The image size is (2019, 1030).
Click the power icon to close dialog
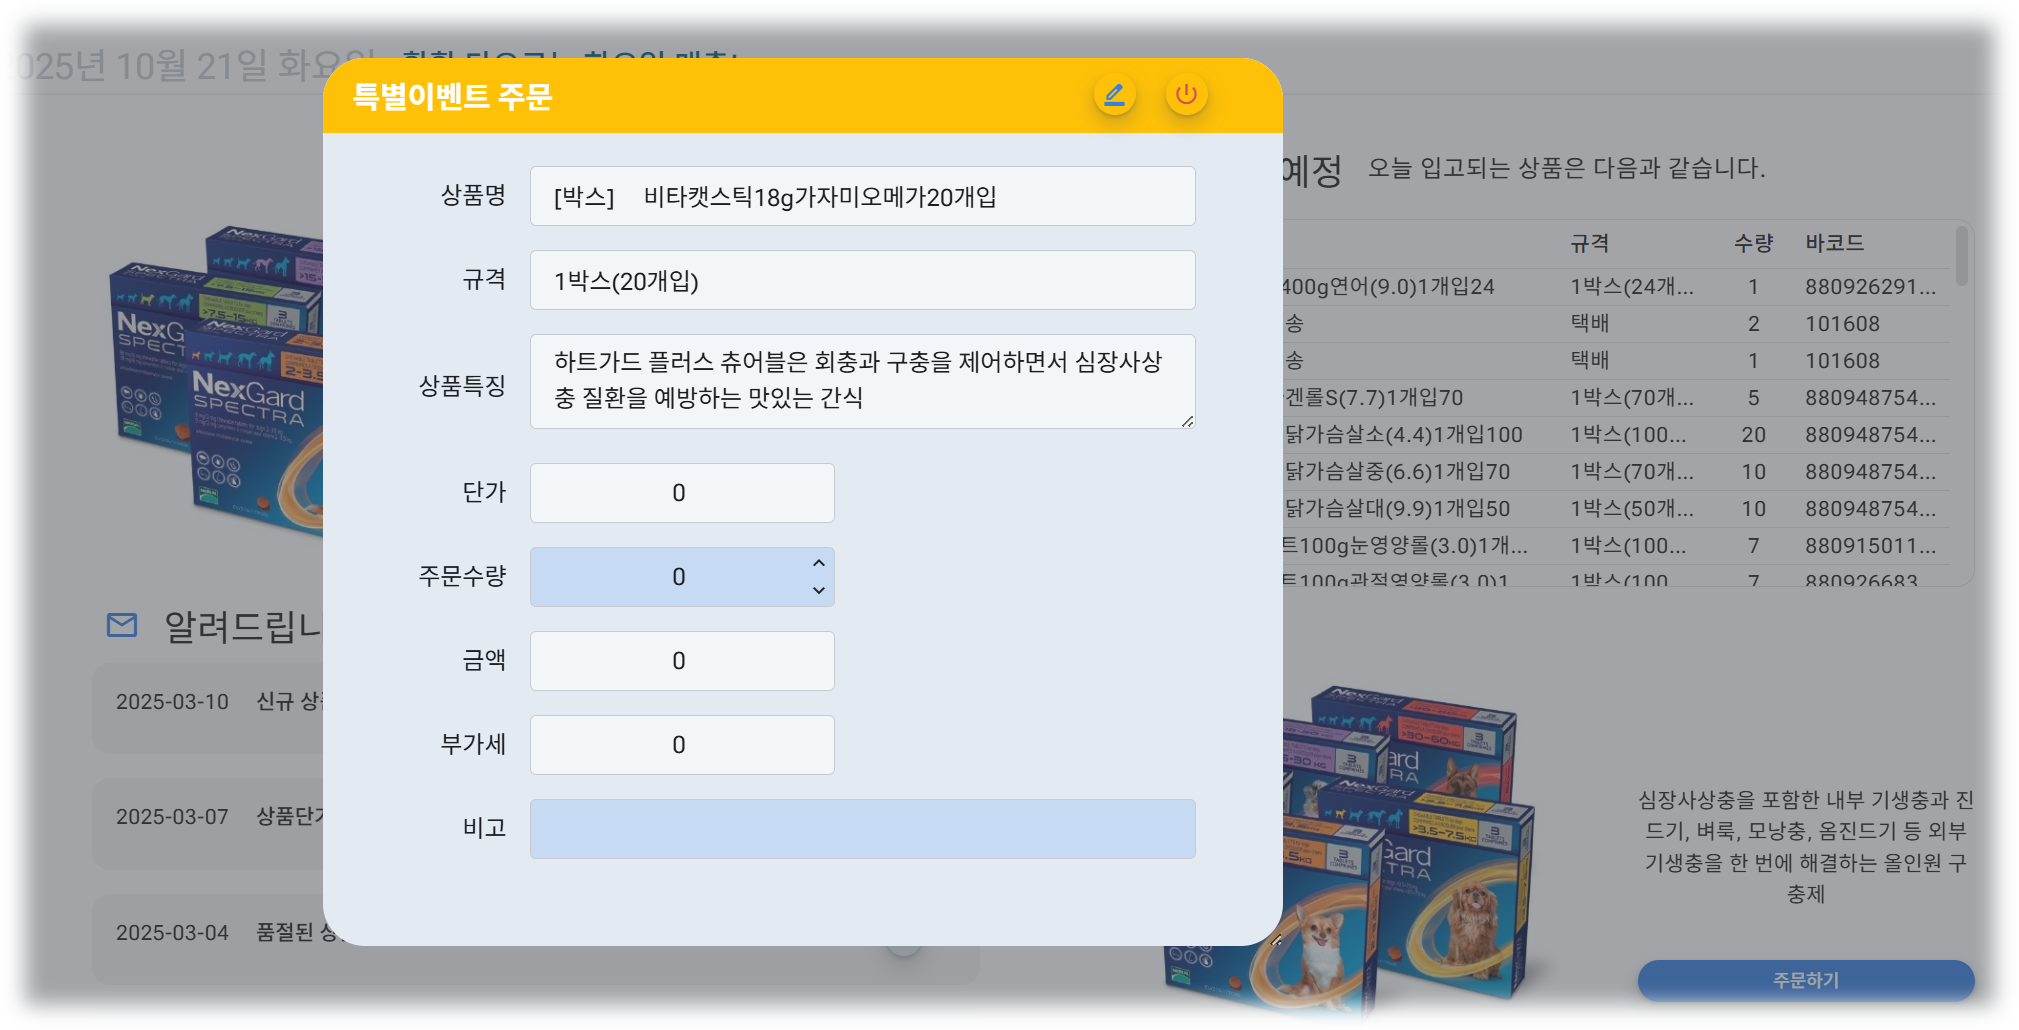(x=1186, y=95)
